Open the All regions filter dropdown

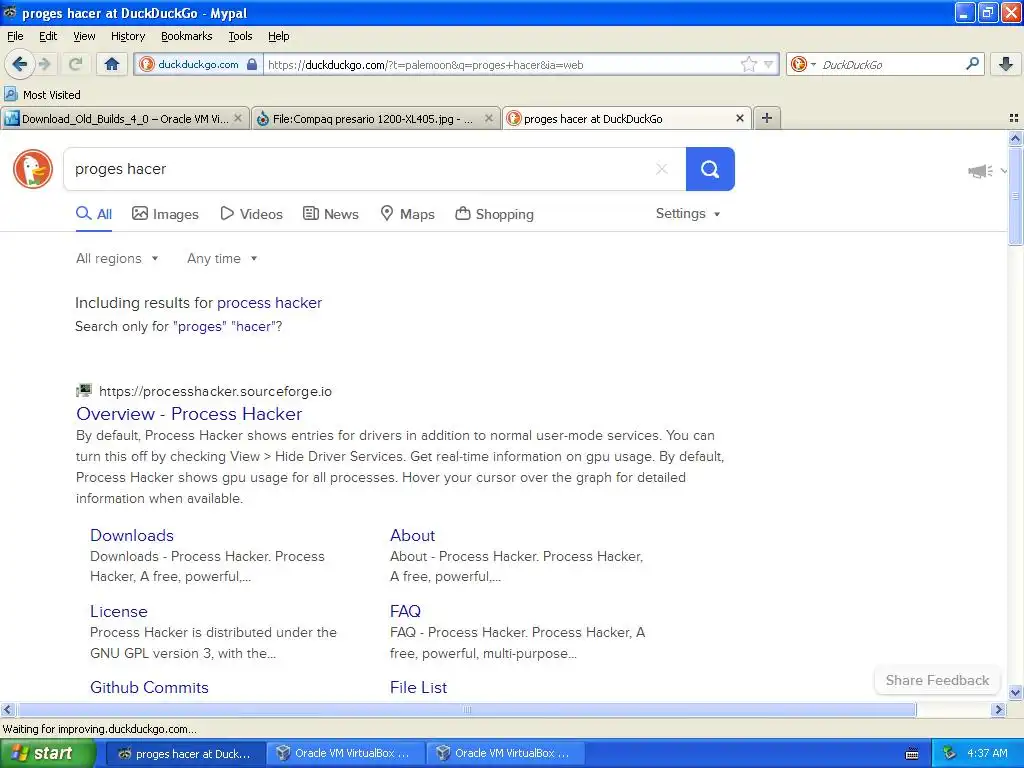(x=117, y=259)
